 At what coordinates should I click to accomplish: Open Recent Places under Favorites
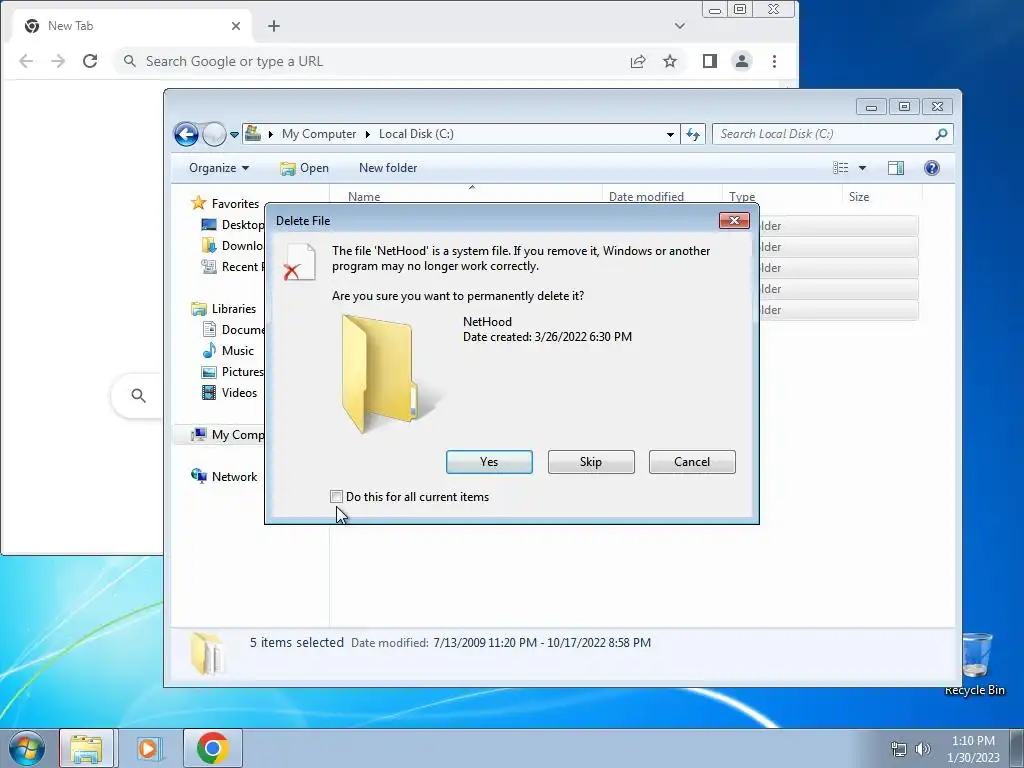tap(232, 266)
